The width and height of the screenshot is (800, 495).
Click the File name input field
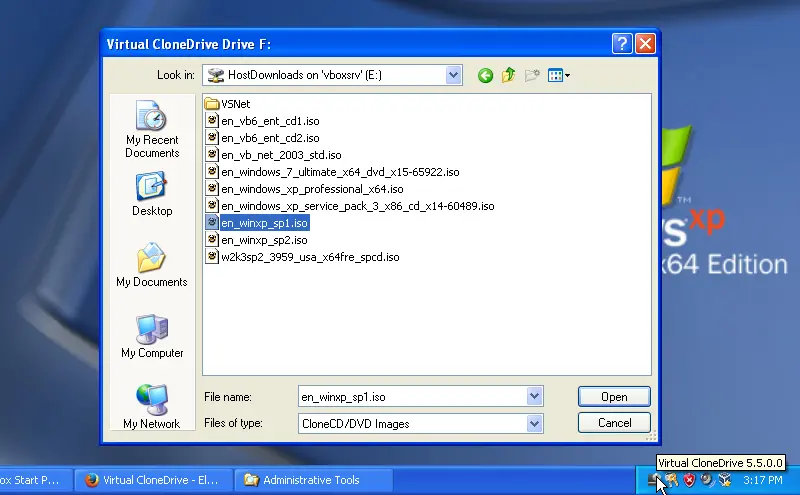pyautogui.click(x=412, y=397)
